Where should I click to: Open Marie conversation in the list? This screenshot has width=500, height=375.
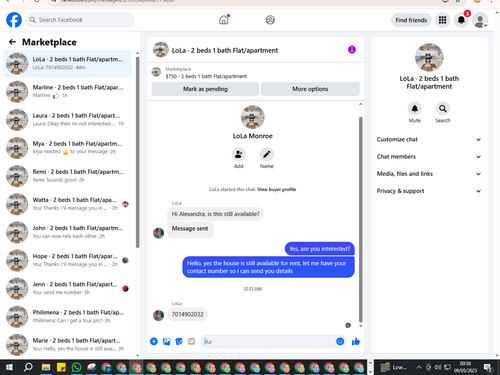coord(67,345)
